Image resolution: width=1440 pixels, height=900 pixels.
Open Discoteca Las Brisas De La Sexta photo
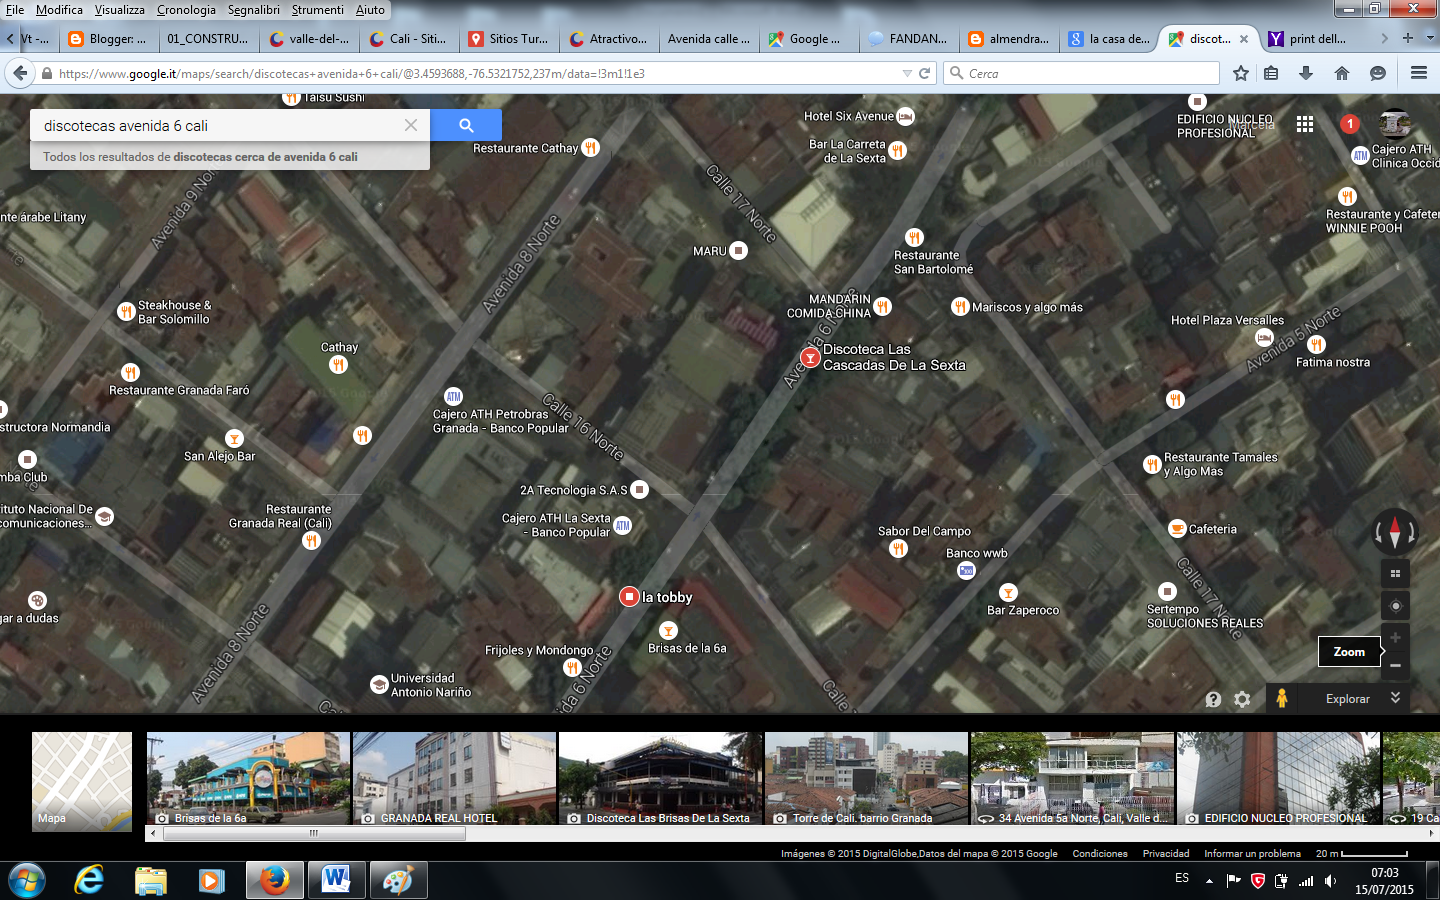660,778
